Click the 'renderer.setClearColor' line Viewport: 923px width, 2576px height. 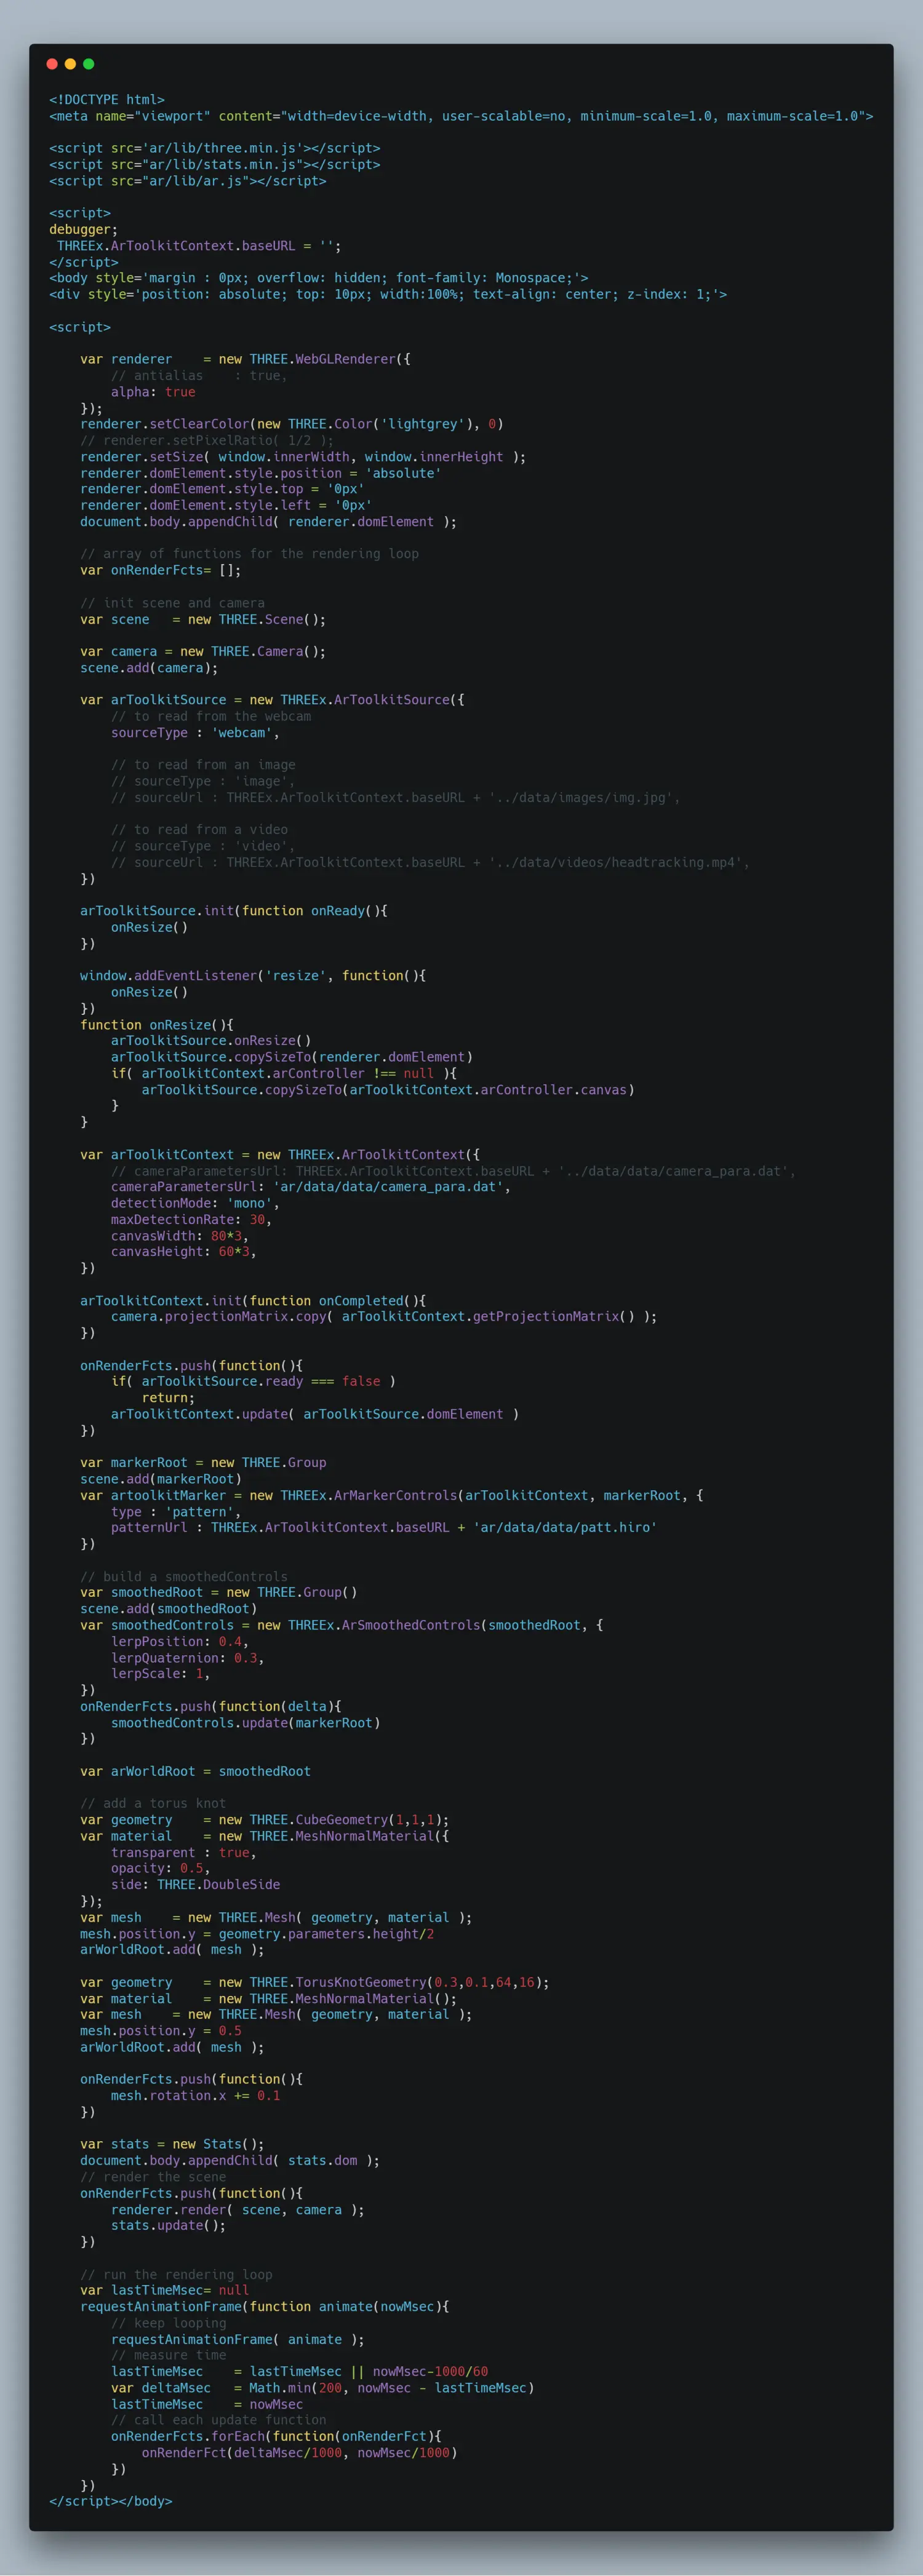click(292, 424)
